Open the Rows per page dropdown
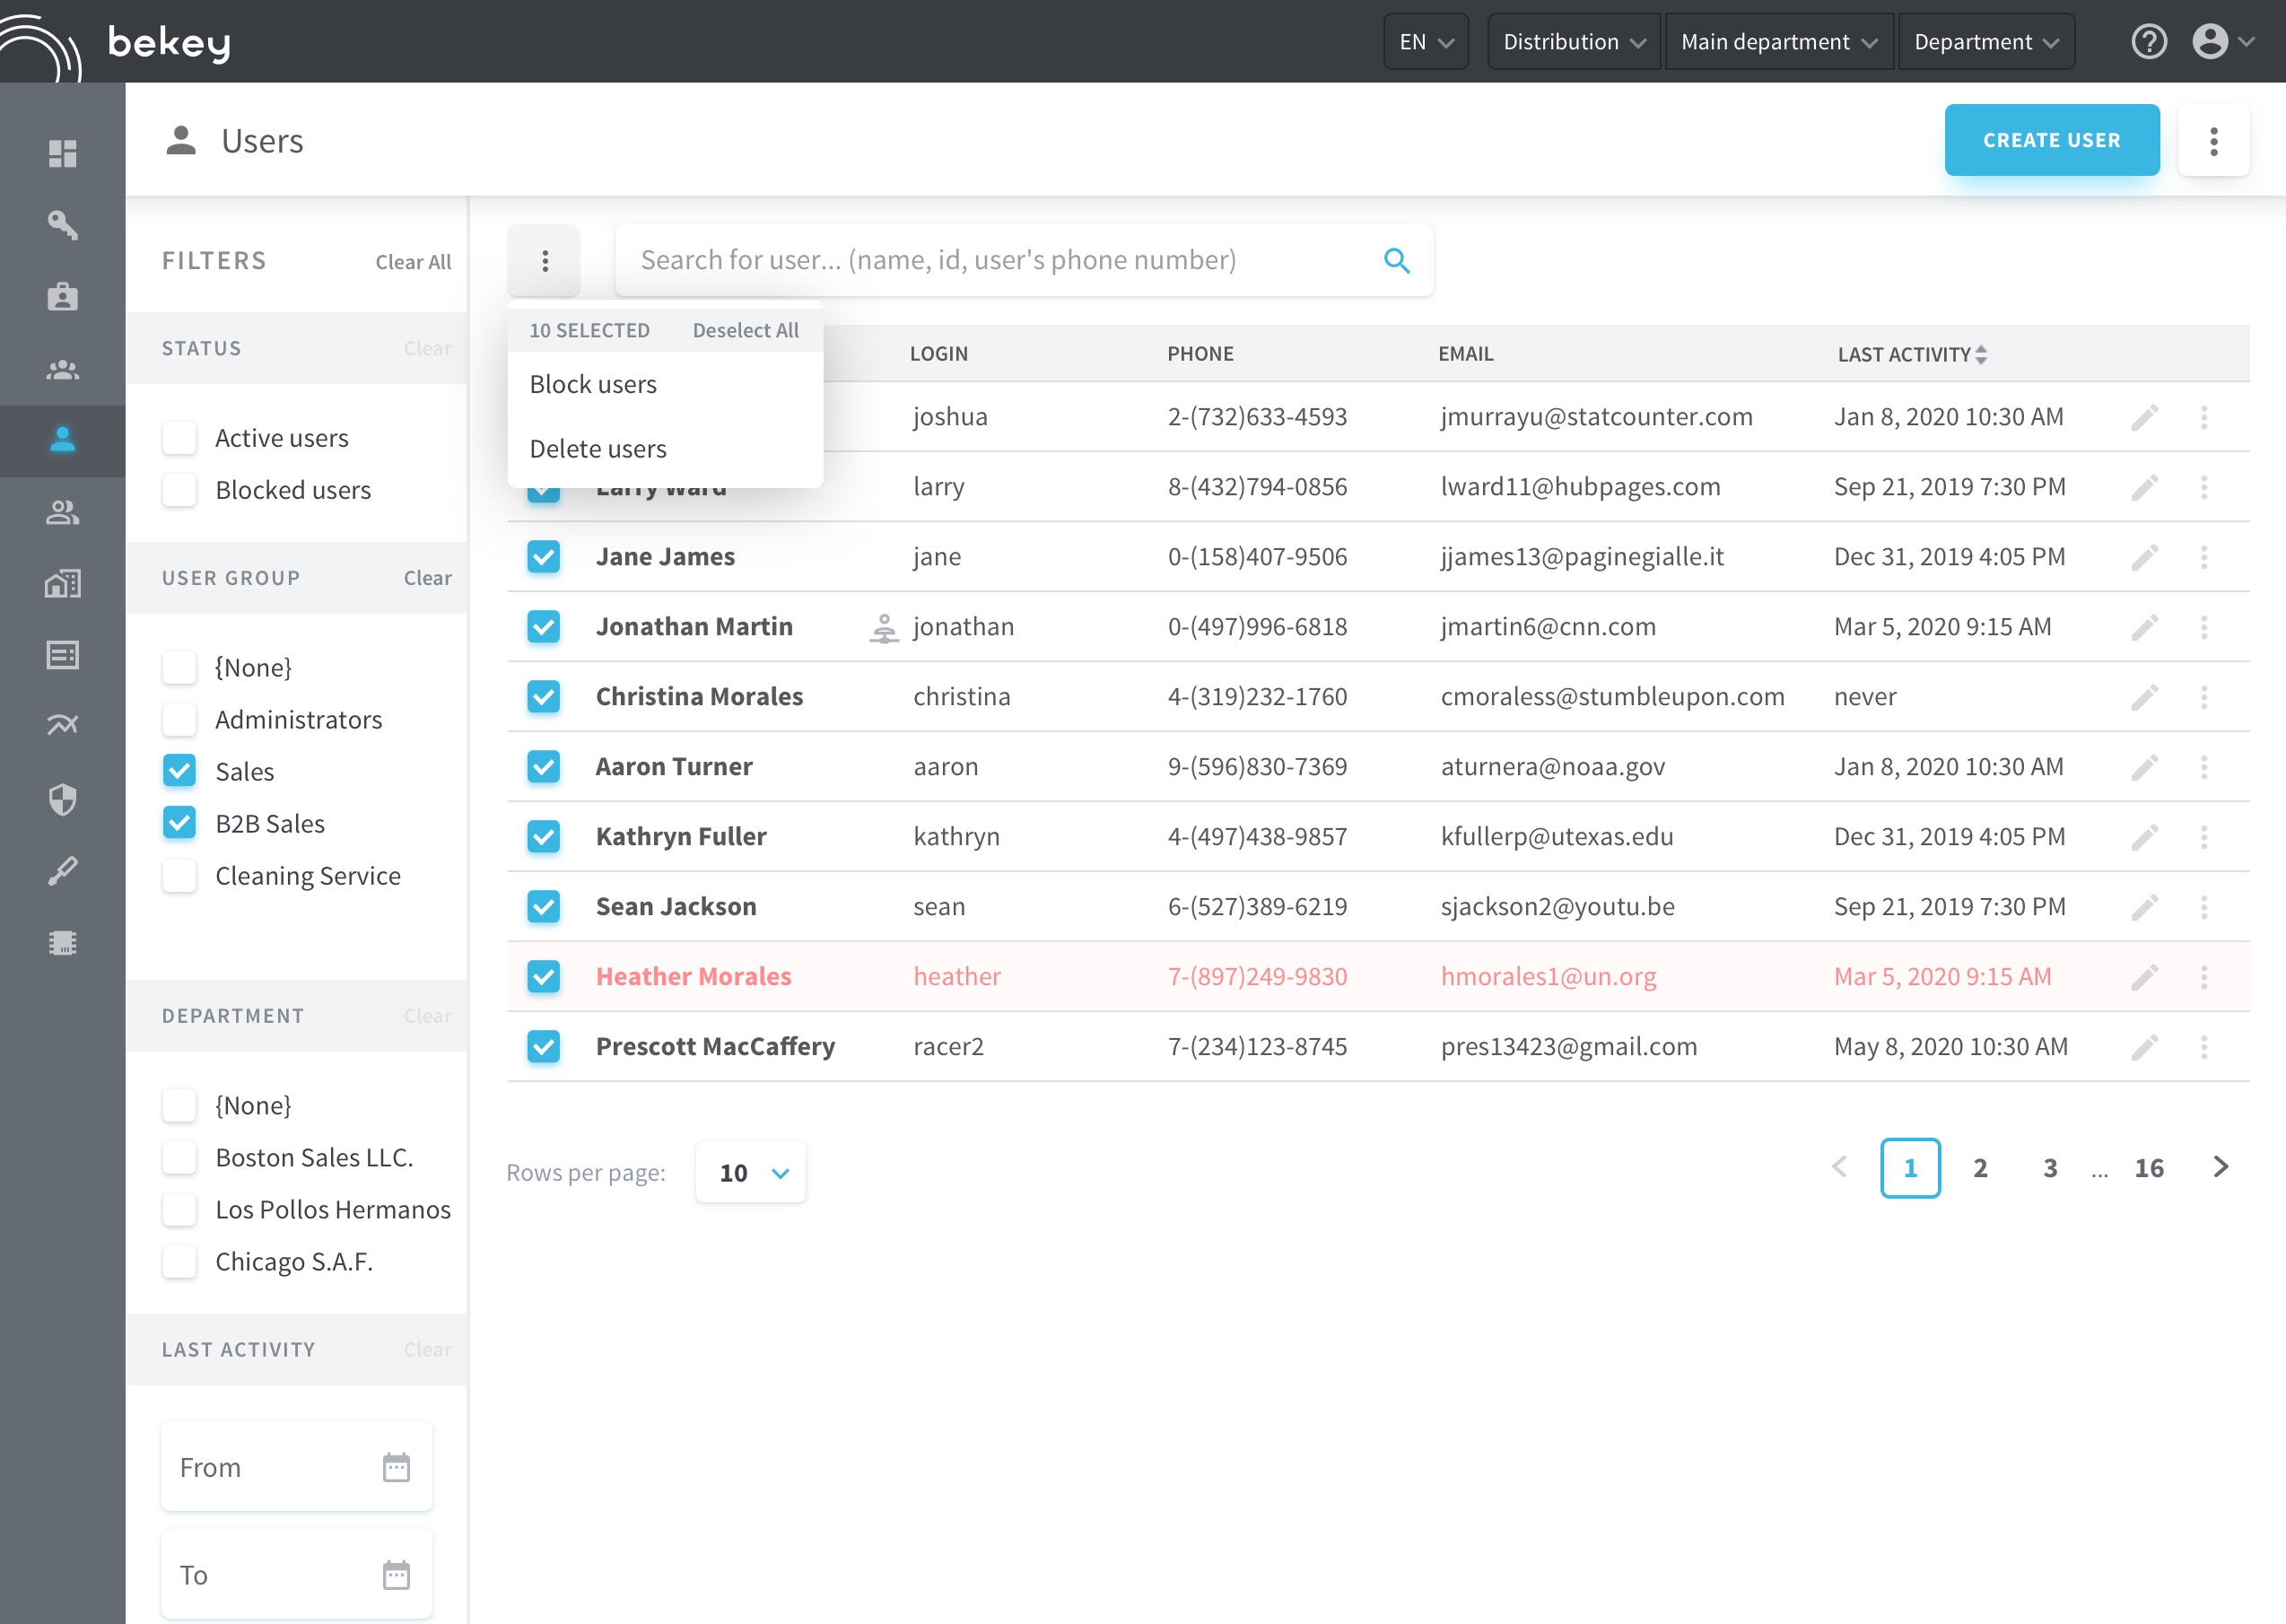The height and width of the screenshot is (1624, 2286). click(x=751, y=1172)
